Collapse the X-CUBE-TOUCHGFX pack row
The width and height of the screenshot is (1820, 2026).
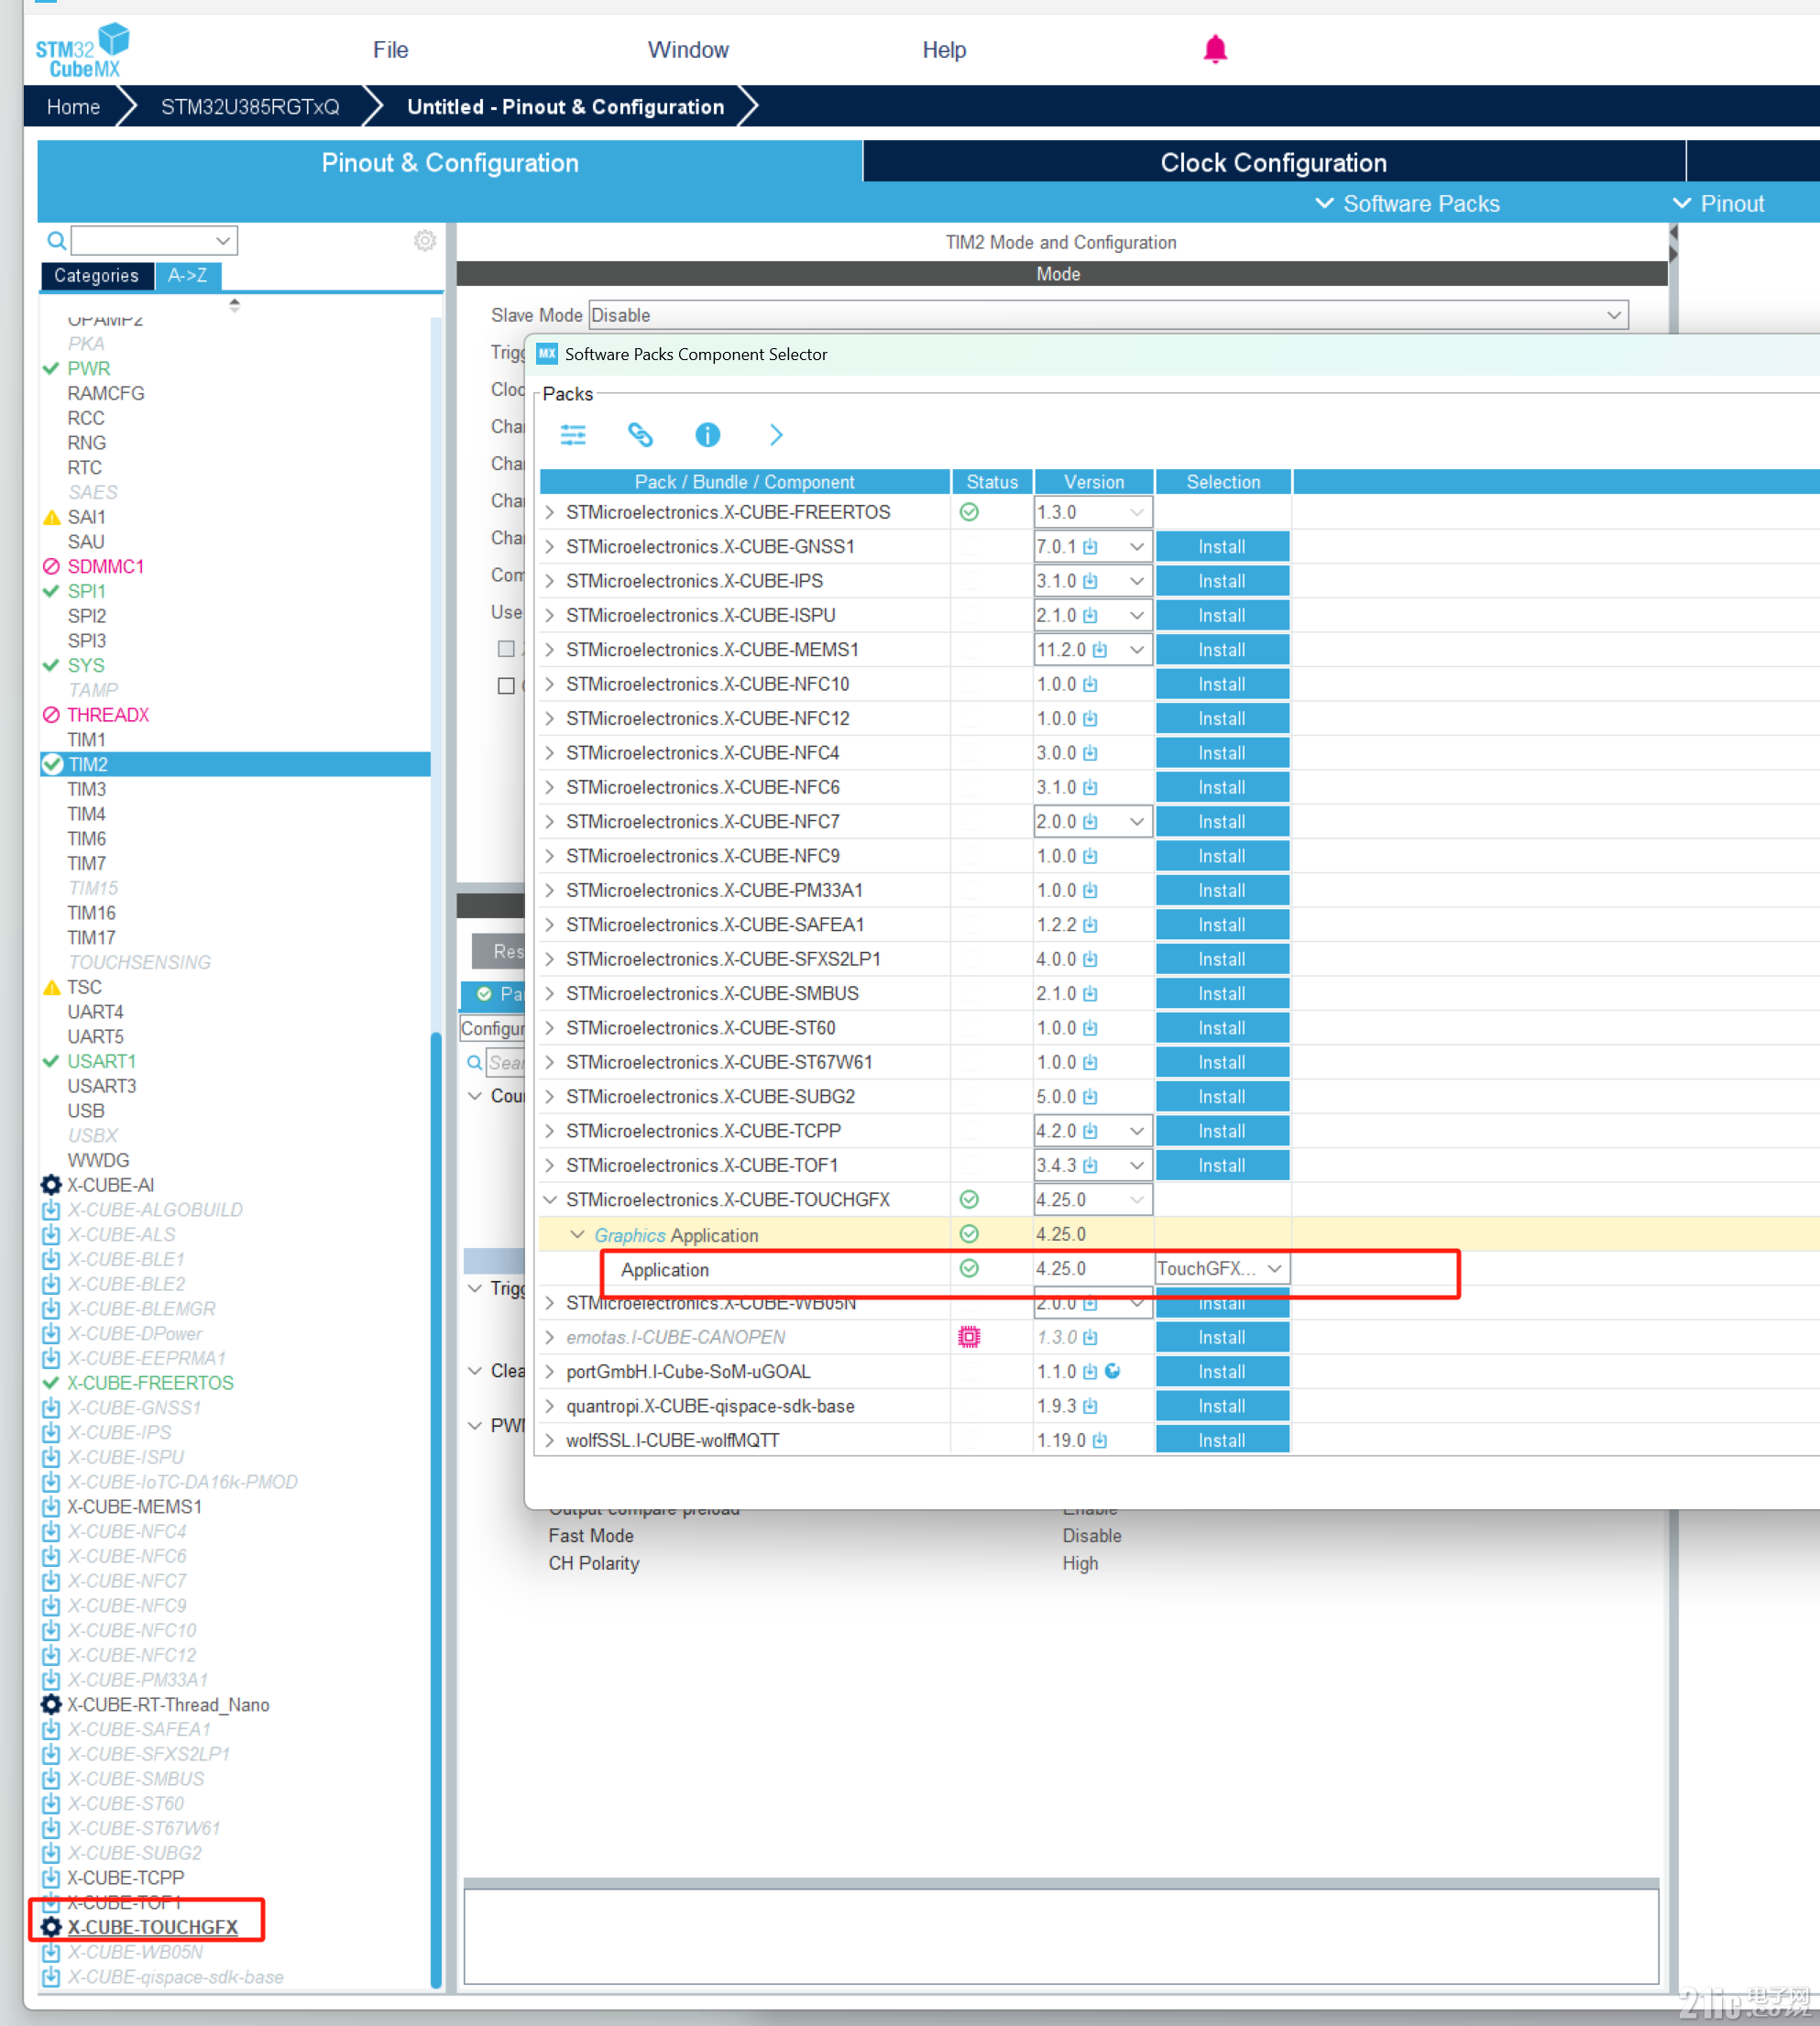pos(550,1199)
